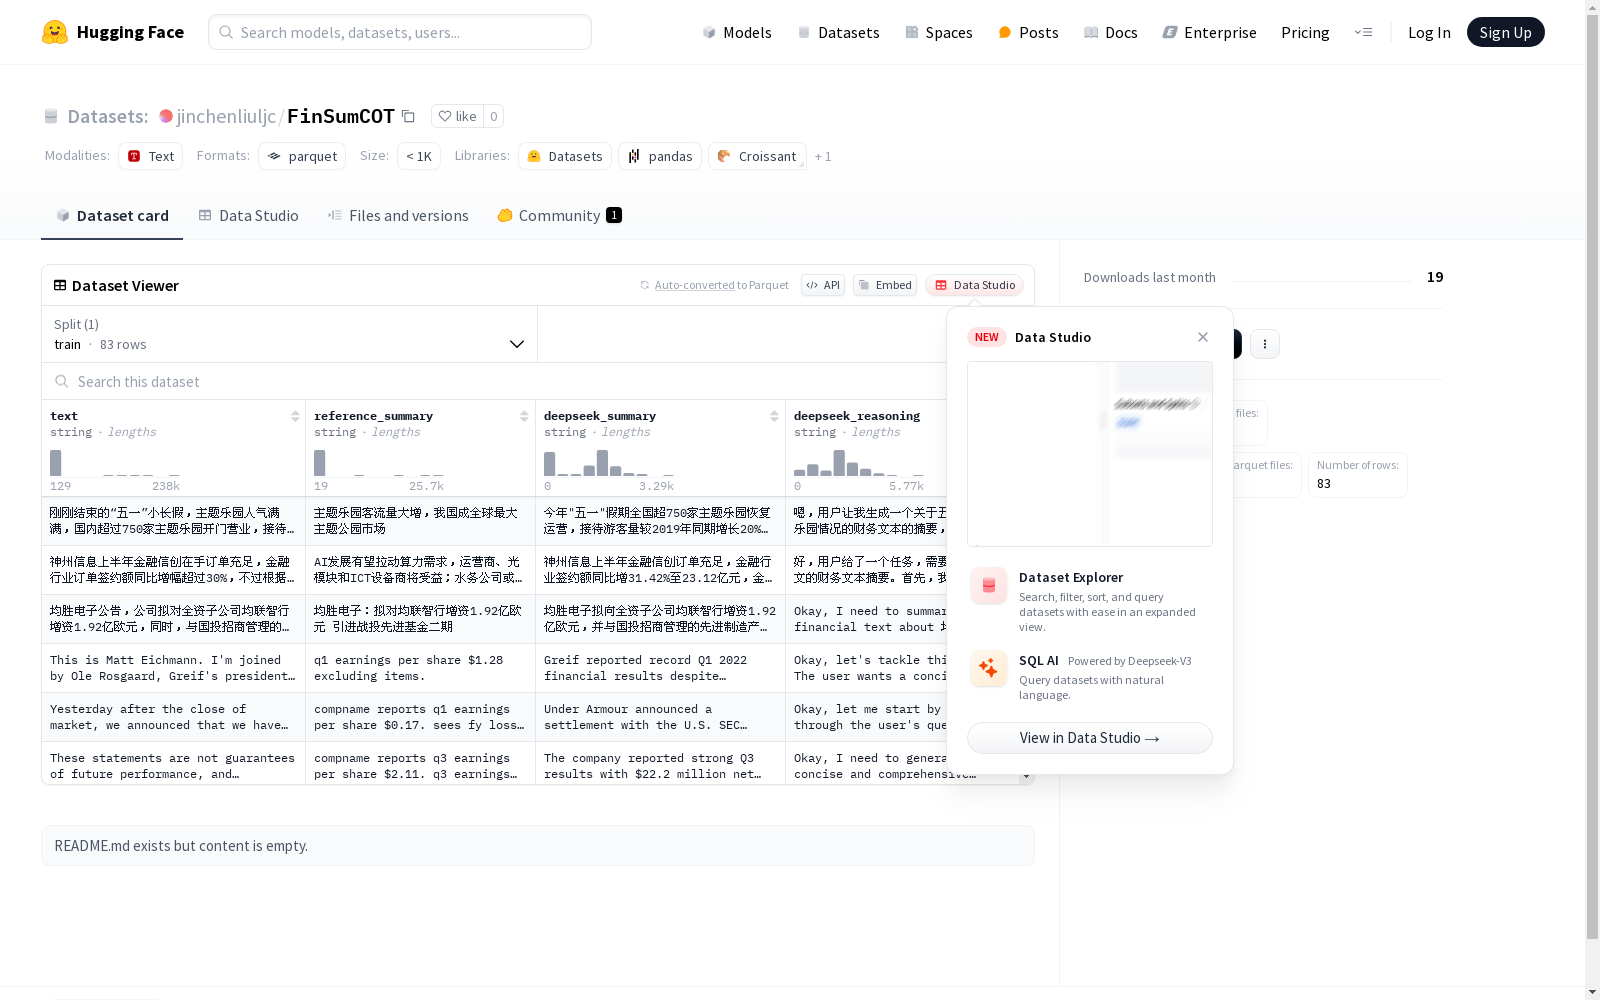The height and width of the screenshot is (1000, 1600).
Task: Click the deepseek_summary lengths histogram
Action: (609, 462)
